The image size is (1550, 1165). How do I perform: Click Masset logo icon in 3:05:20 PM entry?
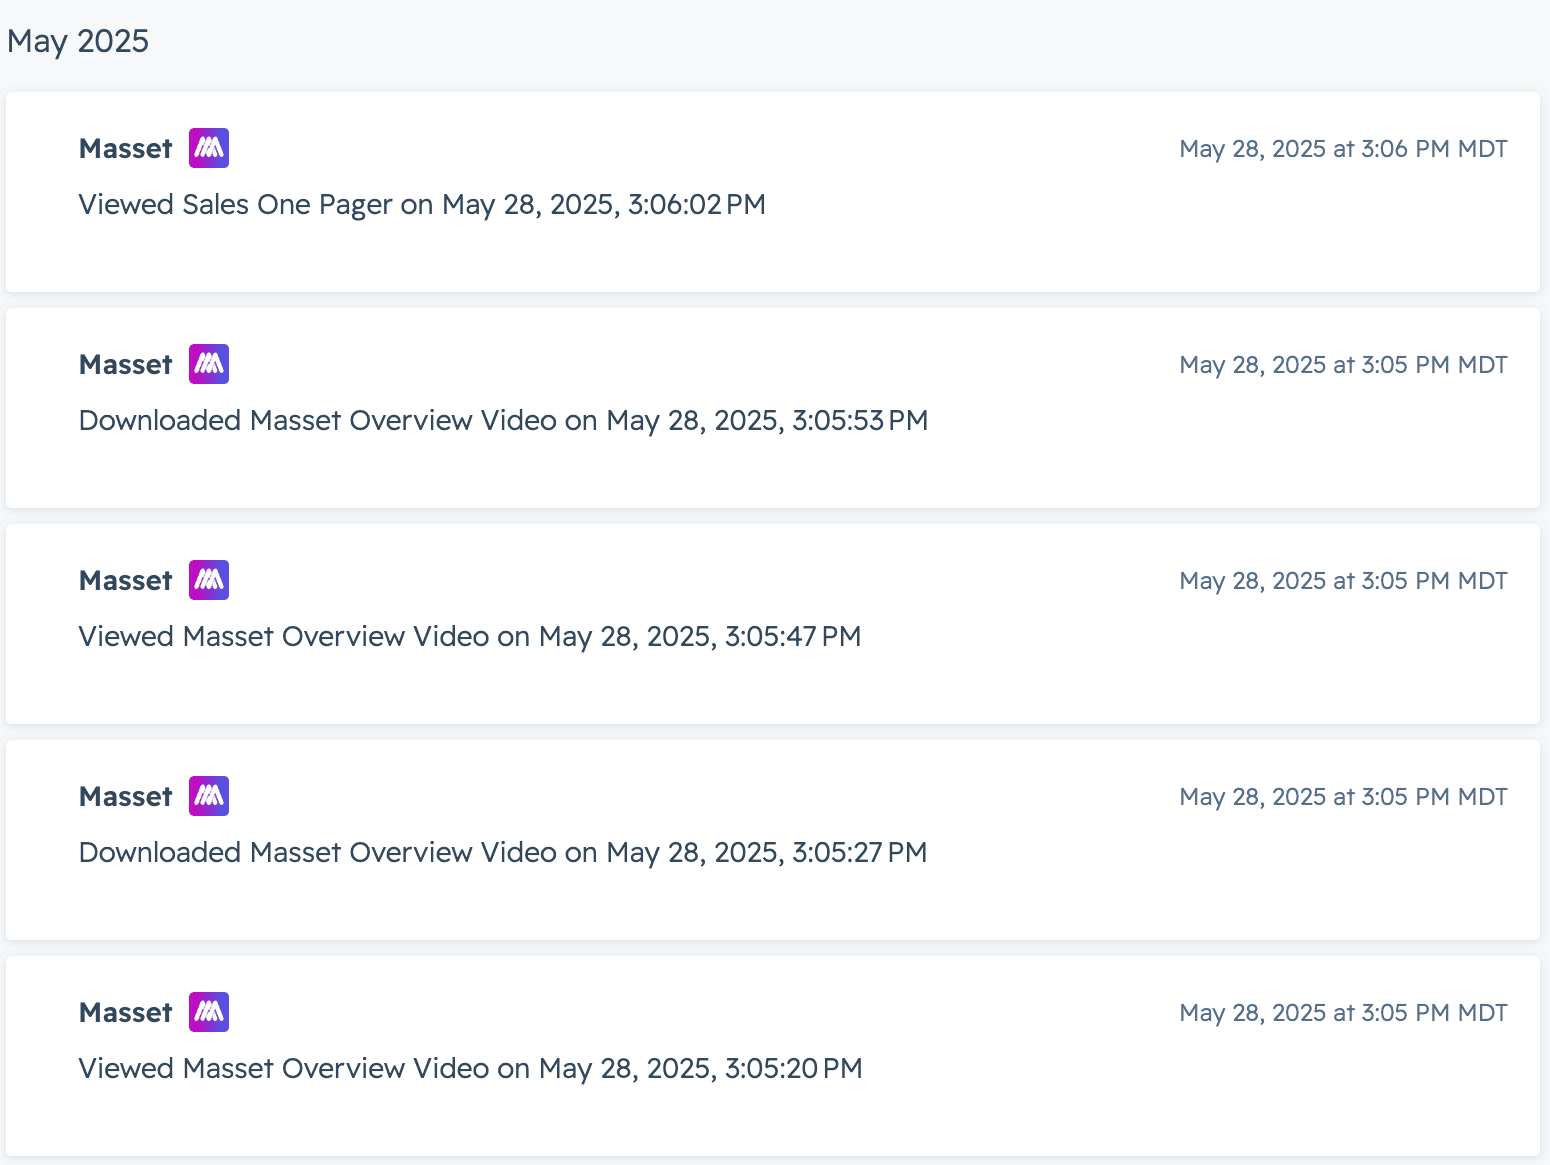pos(209,1012)
